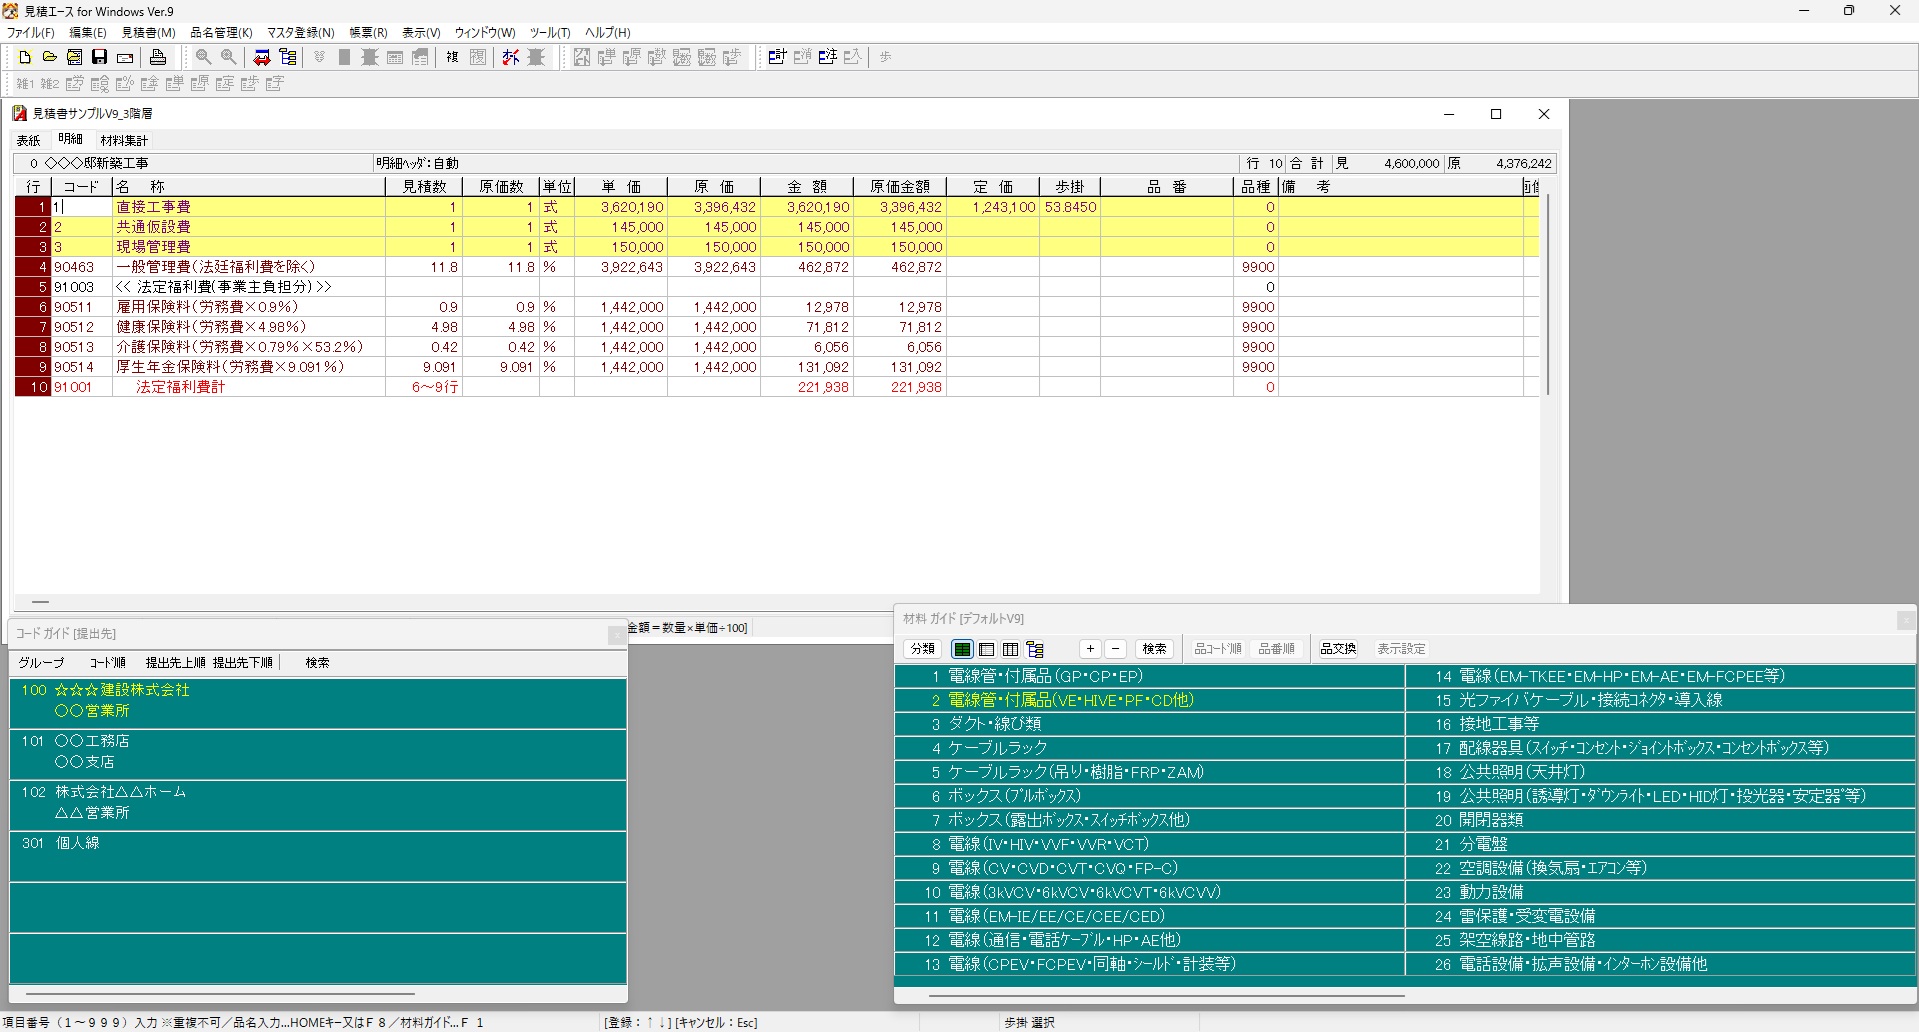
Task: Click the save-all icon beside Open
Action: click(74, 57)
